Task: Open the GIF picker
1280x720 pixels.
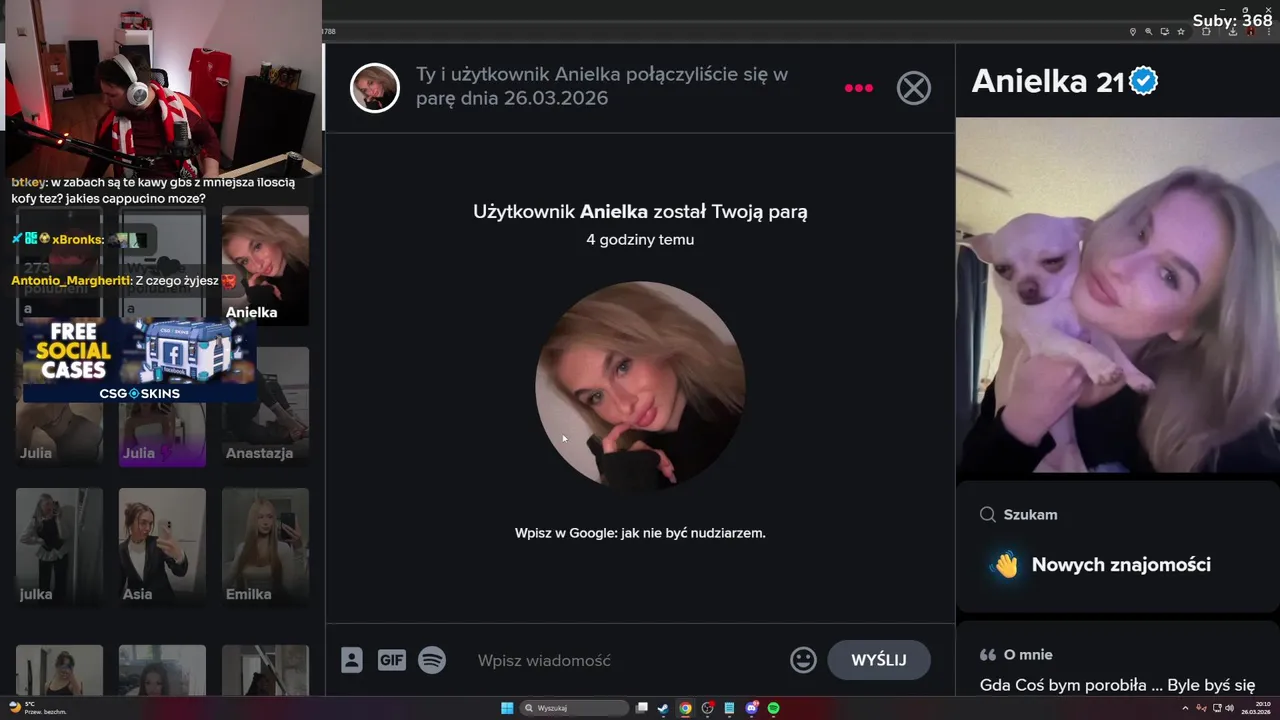Action: point(391,660)
